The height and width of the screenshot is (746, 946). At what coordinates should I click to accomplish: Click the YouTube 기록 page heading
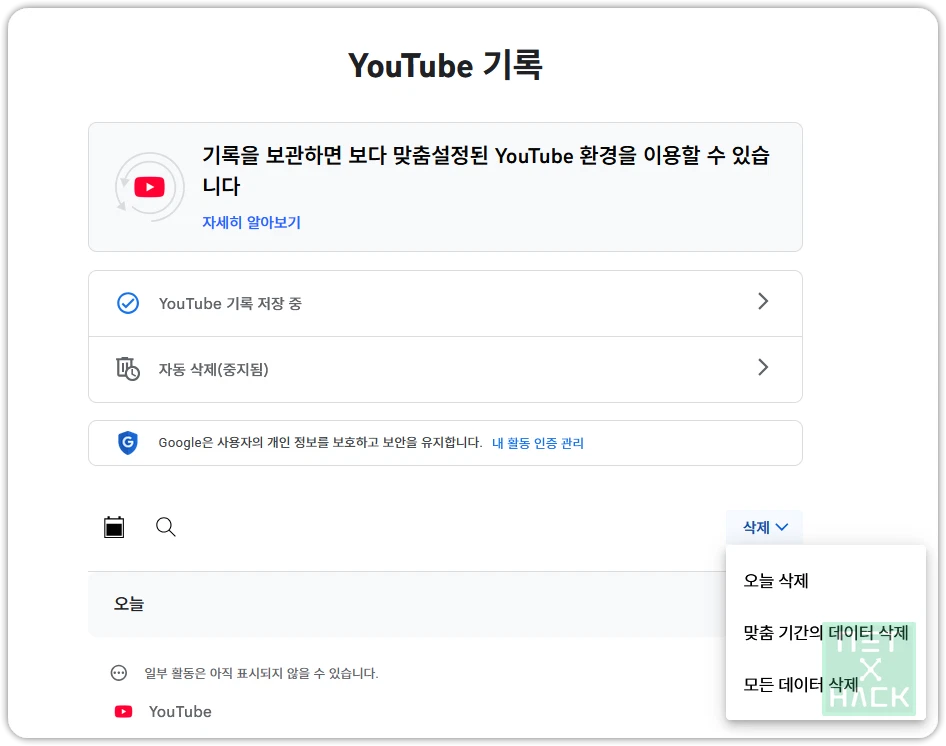[445, 65]
